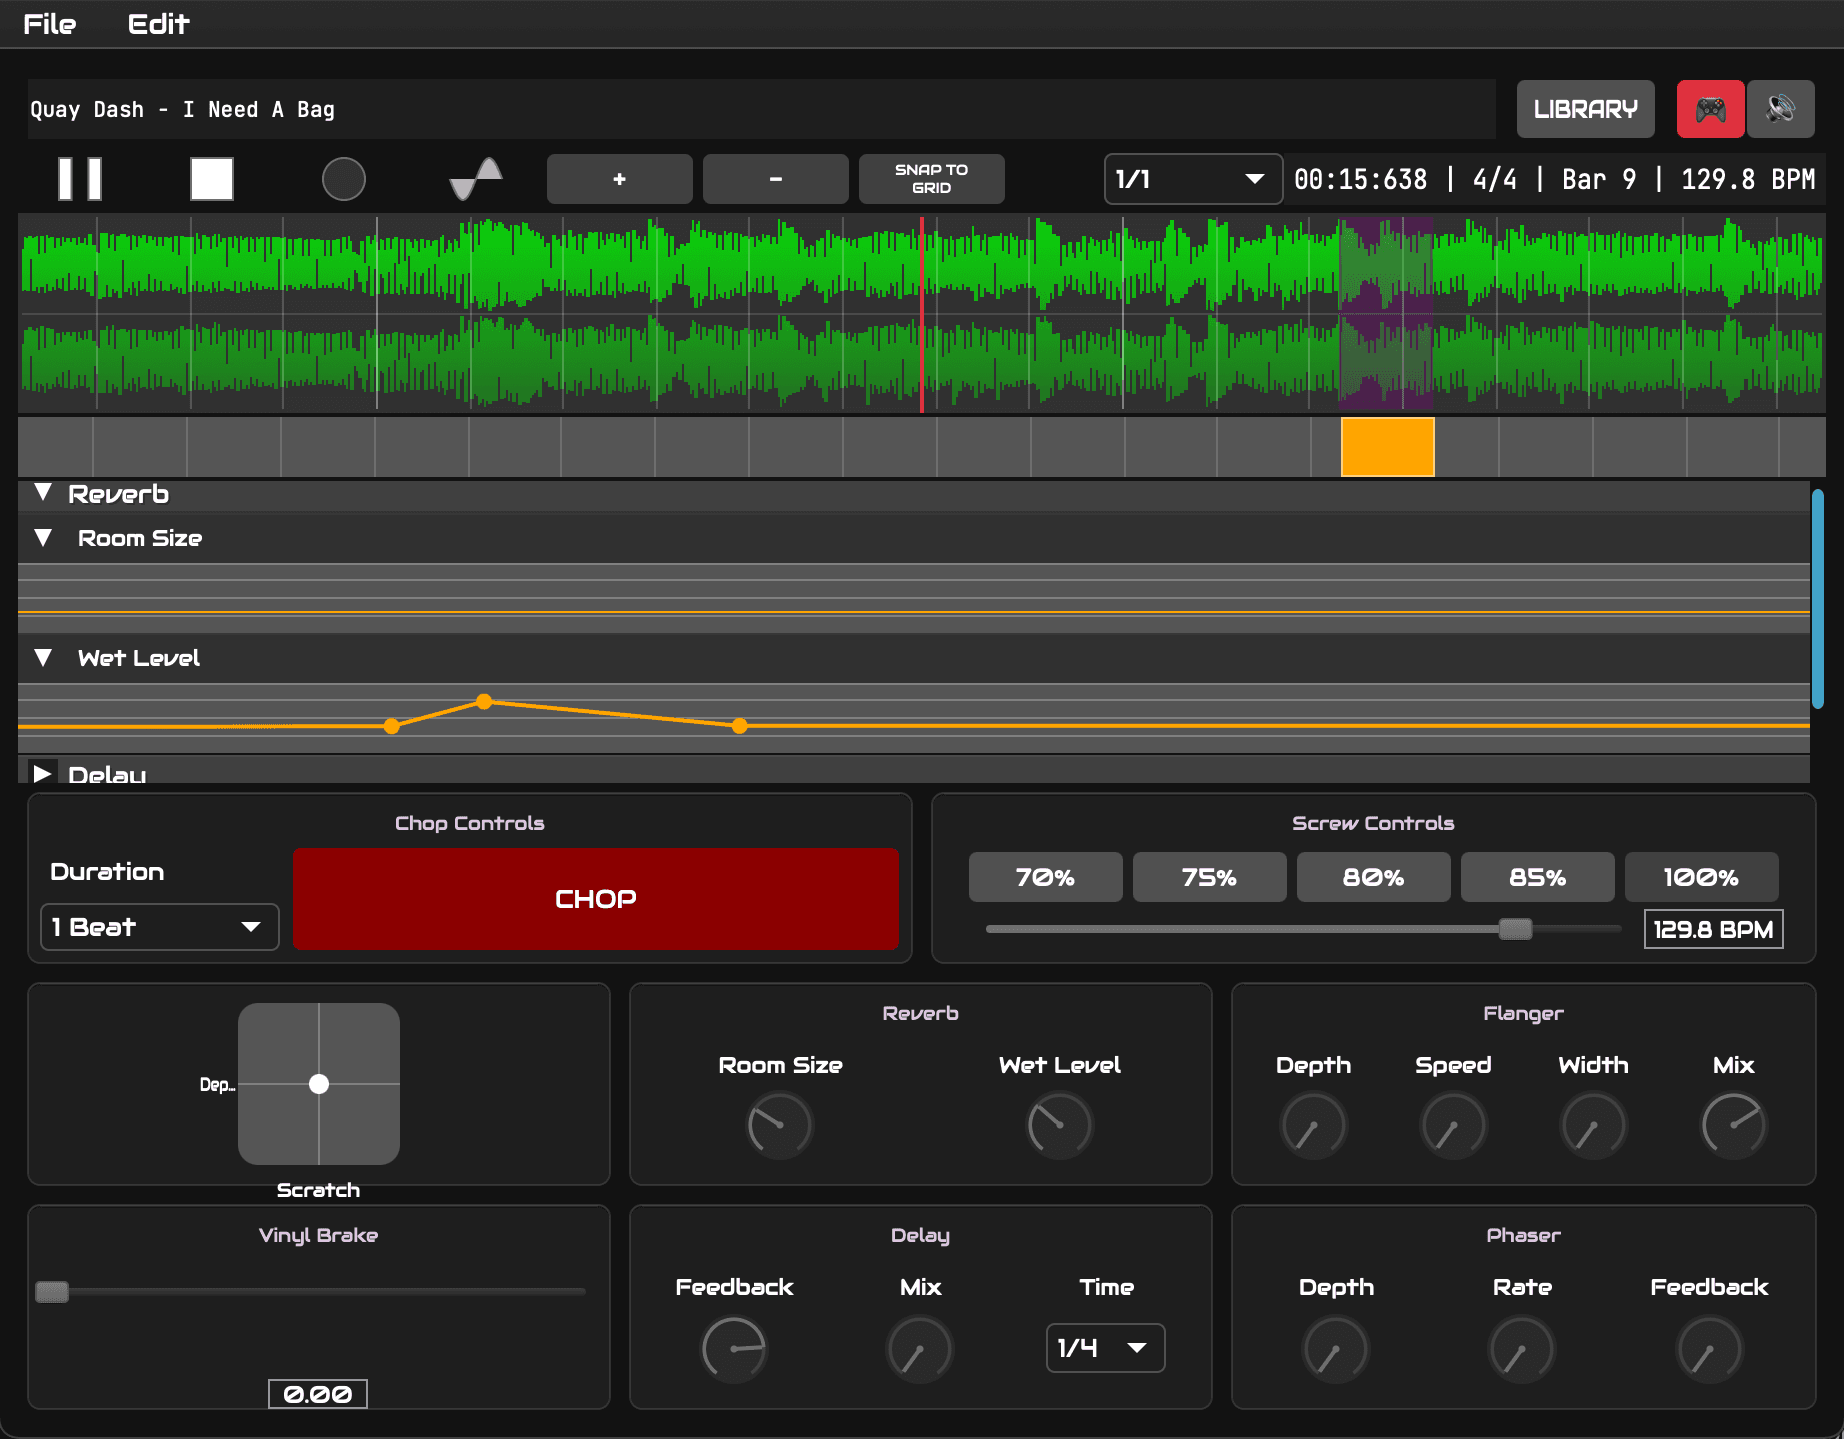Click the Flanger Speed knob

pos(1454,1126)
